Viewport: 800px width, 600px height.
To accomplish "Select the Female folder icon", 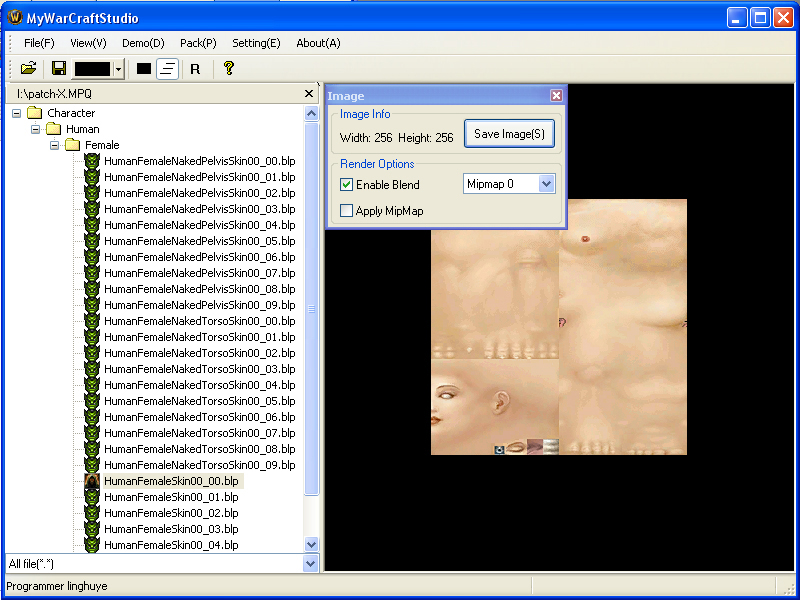I will [x=72, y=145].
